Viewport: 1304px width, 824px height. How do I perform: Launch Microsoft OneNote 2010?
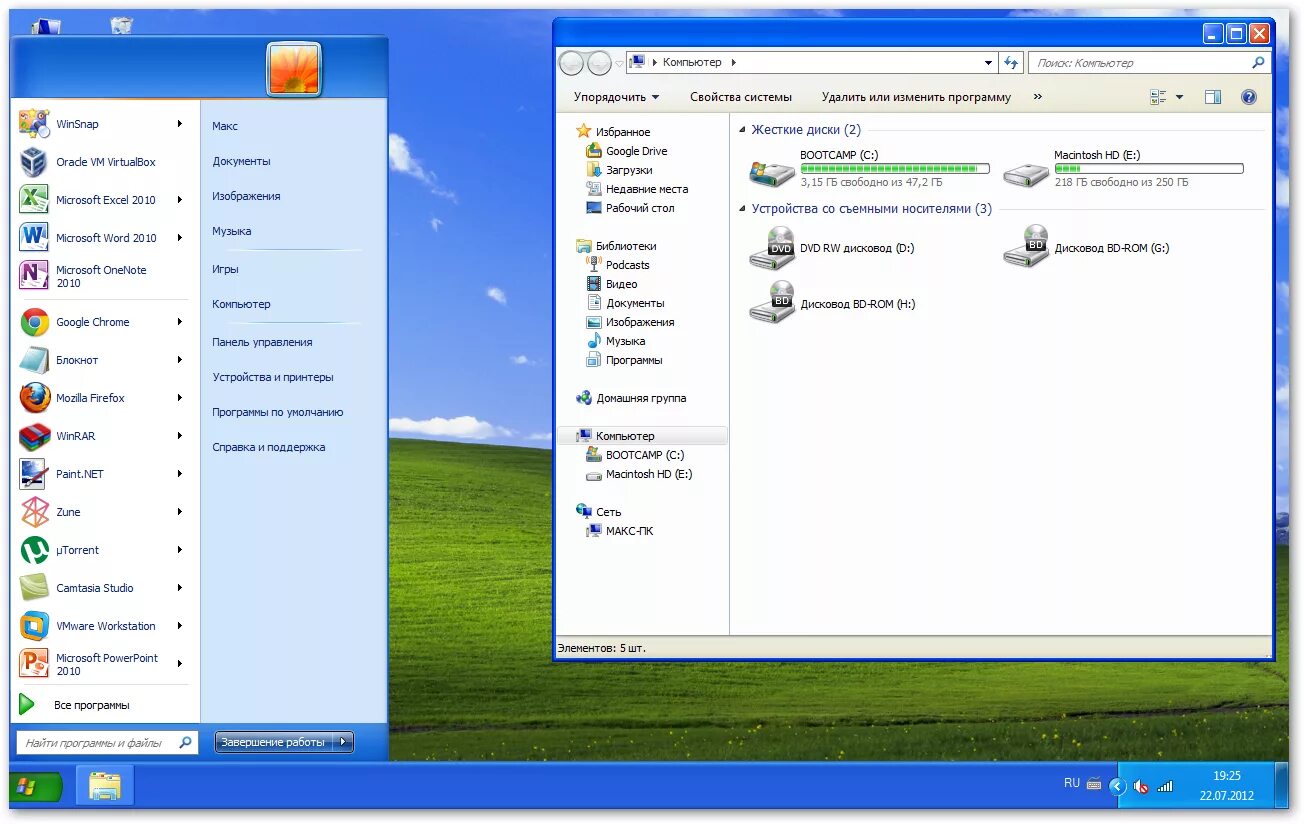(100, 276)
